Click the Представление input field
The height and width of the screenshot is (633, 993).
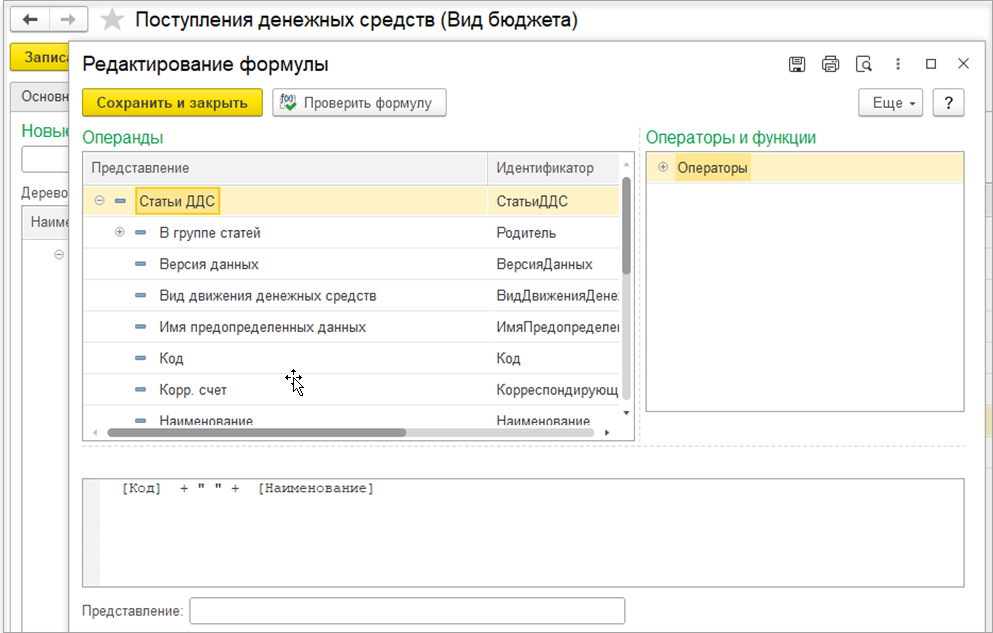click(406, 610)
